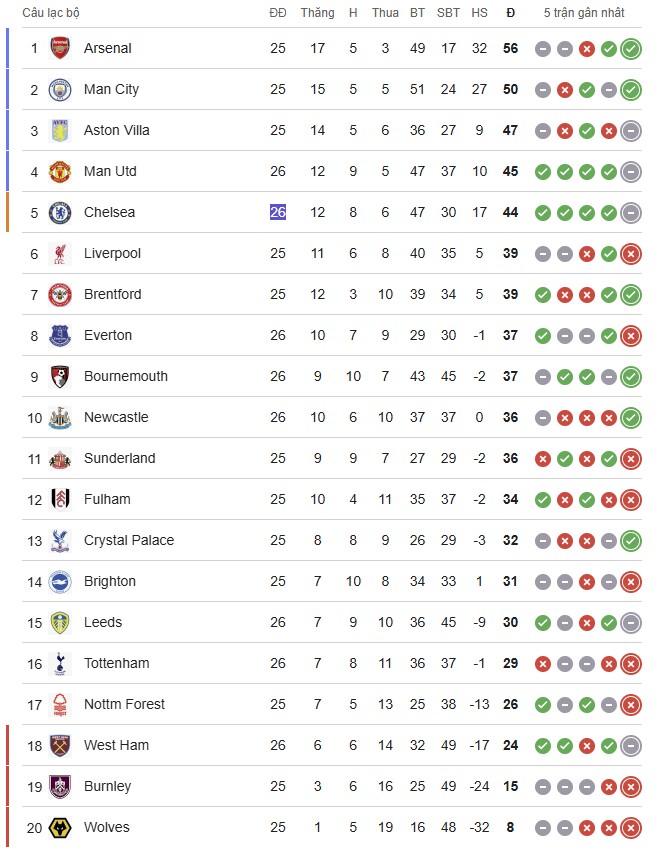
Task: Click the Newcastle club crest
Action: (61, 418)
